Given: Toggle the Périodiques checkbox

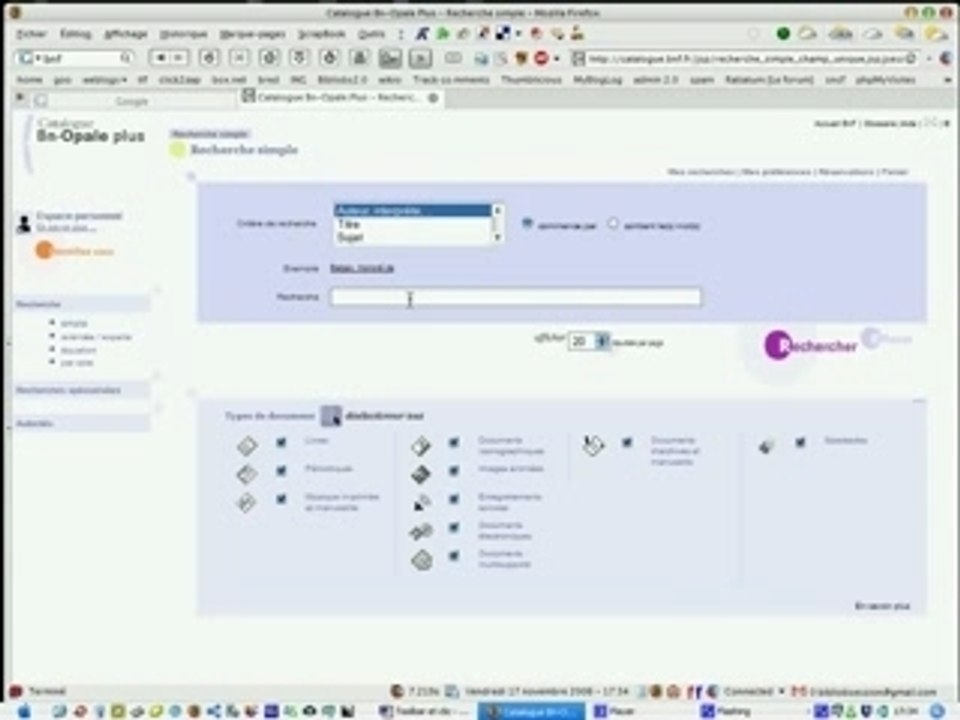Looking at the screenshot, I should coord(281,470).
